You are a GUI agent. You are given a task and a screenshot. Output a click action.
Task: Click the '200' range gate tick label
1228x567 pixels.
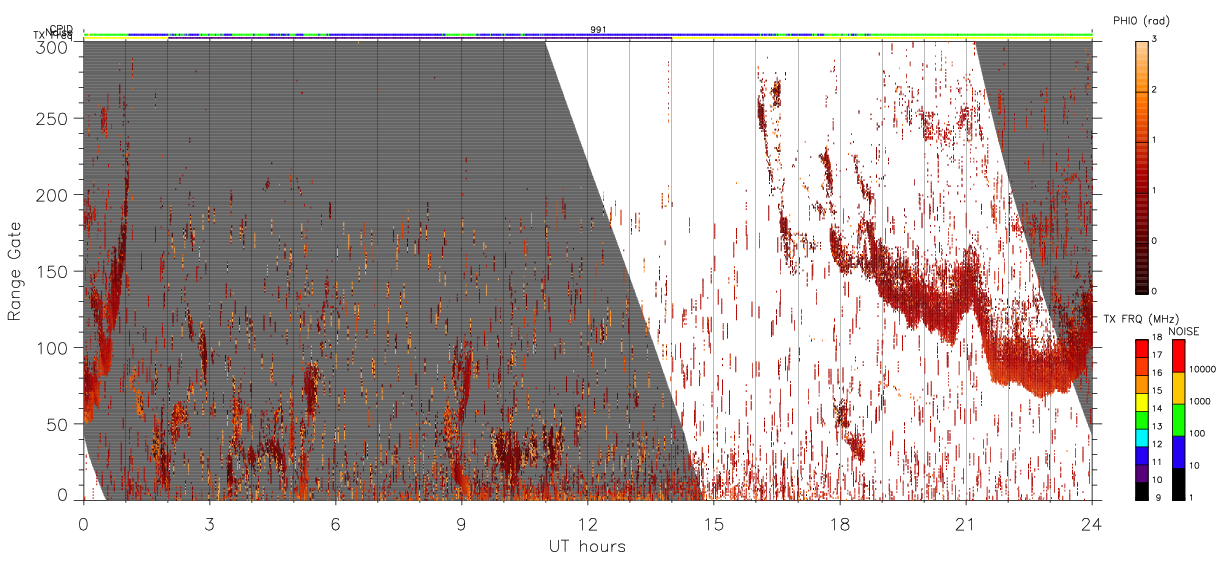pos(53,195)
